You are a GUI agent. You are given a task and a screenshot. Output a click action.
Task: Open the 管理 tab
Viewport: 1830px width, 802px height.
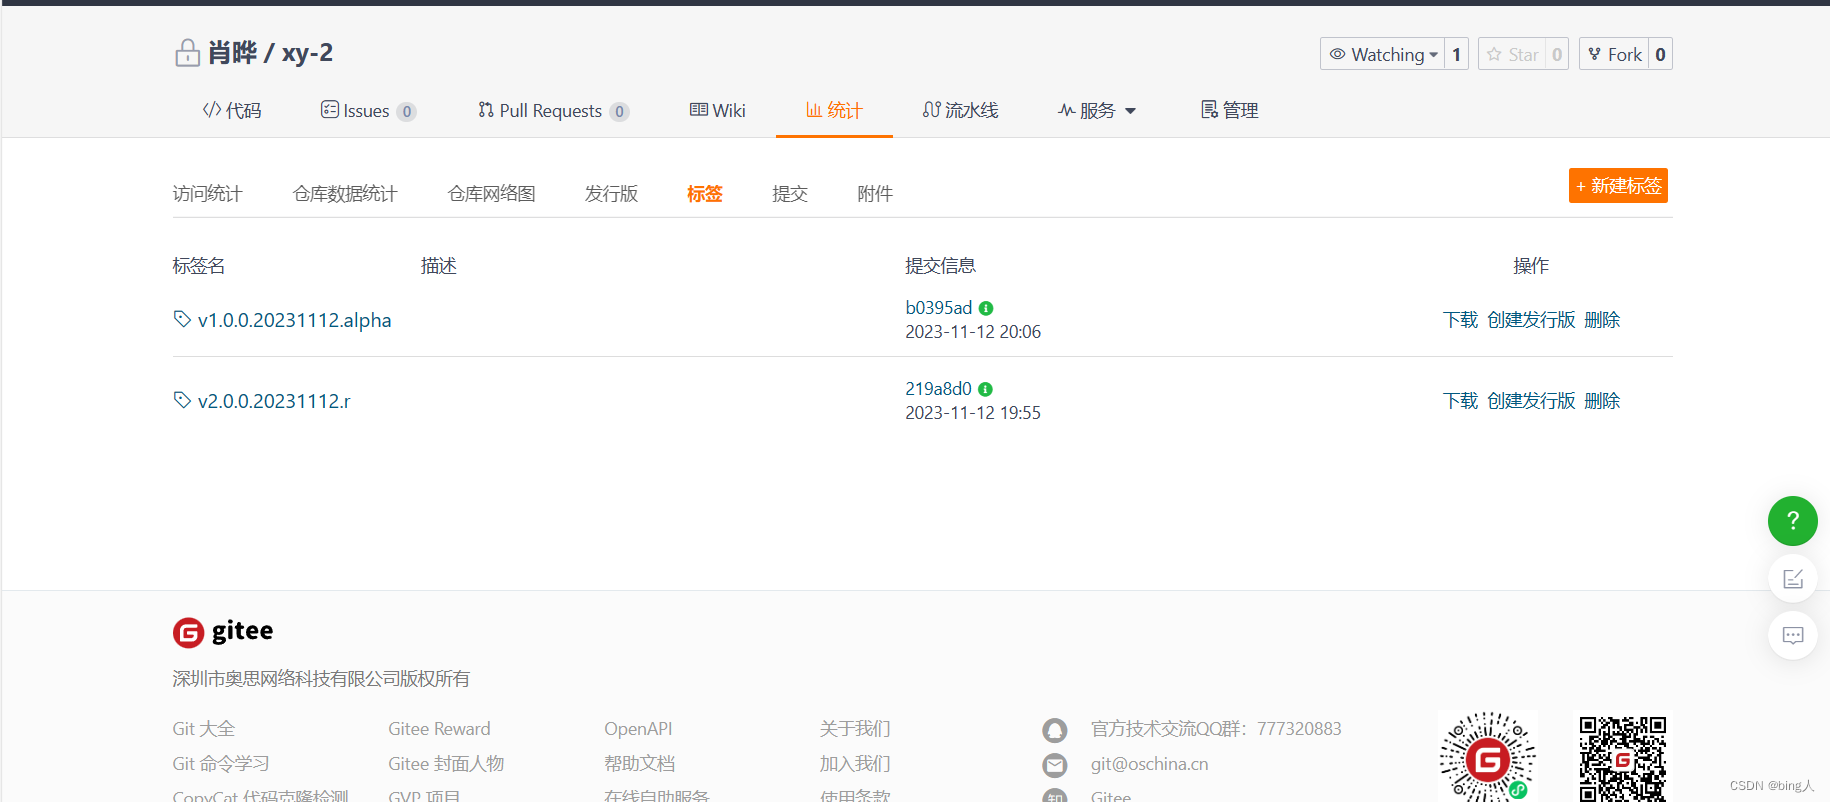tap(1229, 110)
